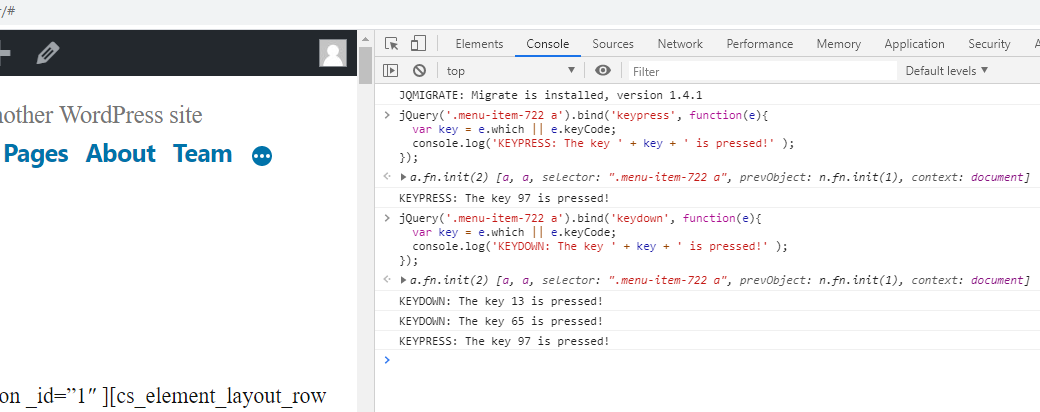Click the page vertical scrollbar thumb
The image size is (1040, 412).
click(365, 66)
